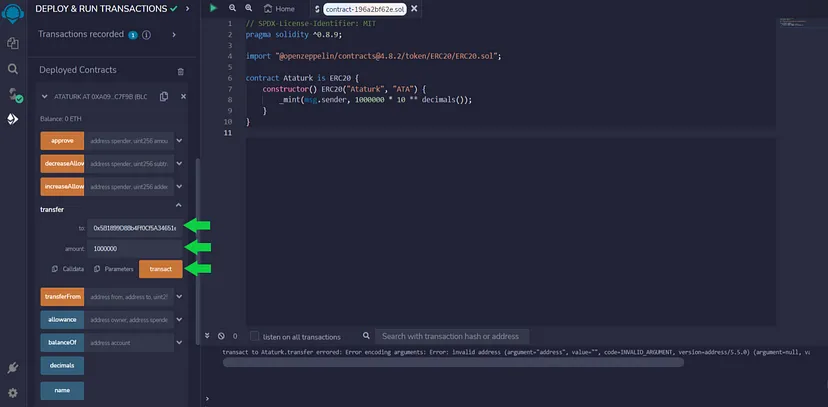Open the File Explorer sidebar icon
The width and height of the screenshot is (828, 407).
click(13, 44)
